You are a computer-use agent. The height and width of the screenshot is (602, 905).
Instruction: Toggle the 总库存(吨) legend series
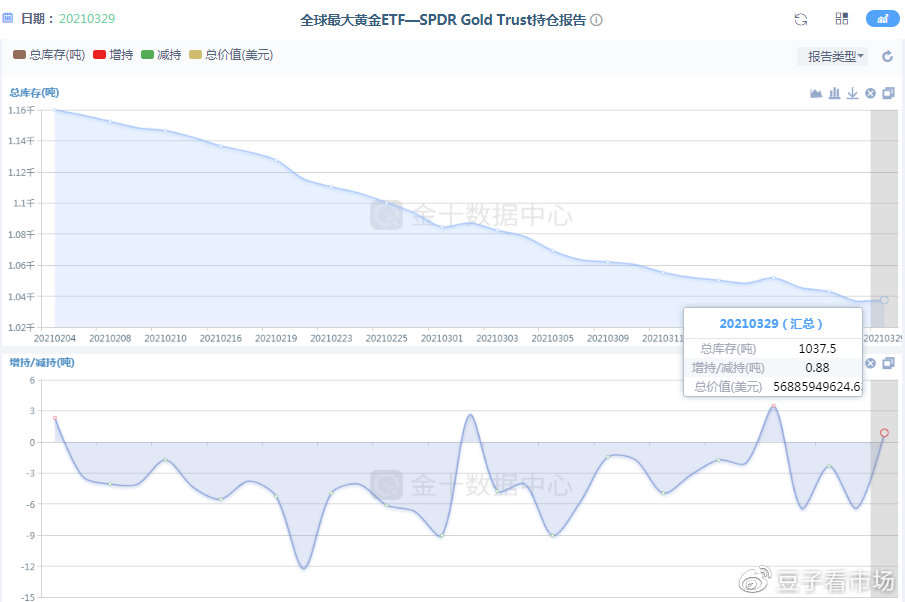click(49, 55)
